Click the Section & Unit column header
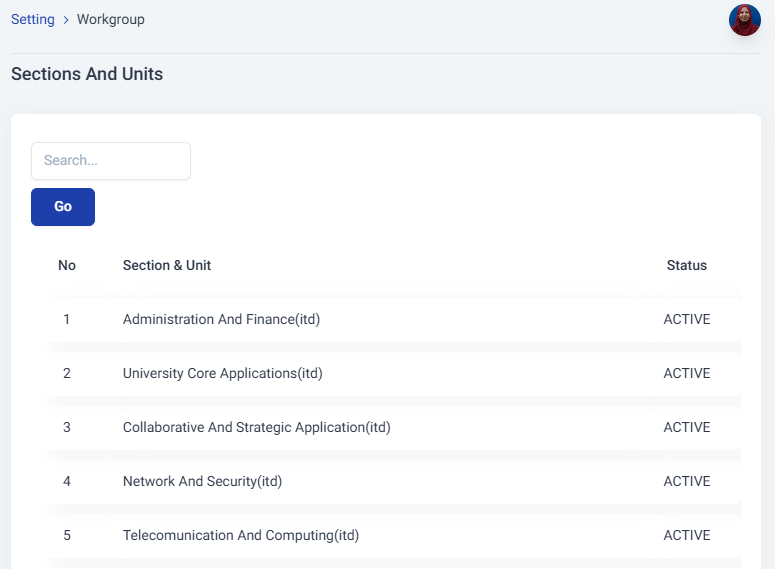The image size is (775, 569). (167, 265)
